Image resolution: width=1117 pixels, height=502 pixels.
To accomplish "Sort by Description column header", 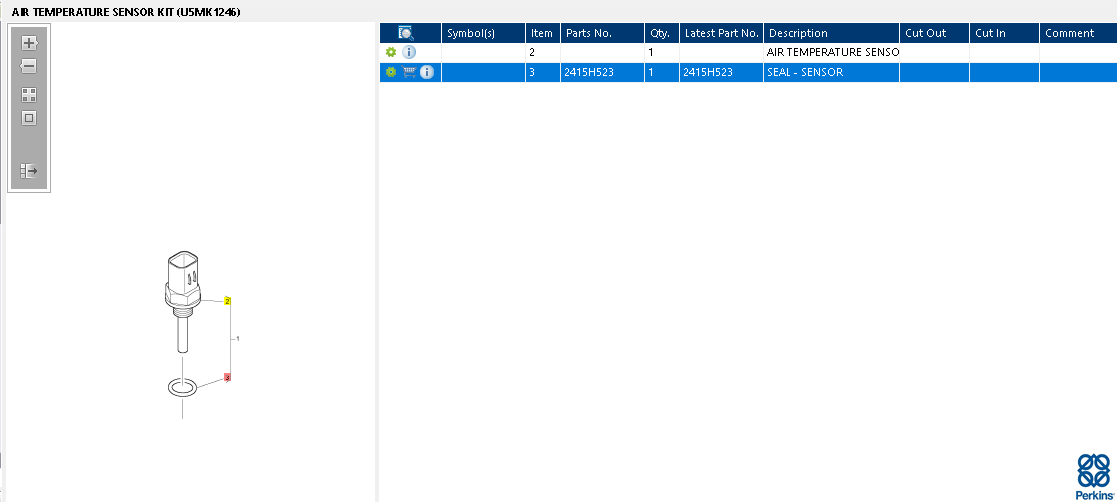I will (831, 33).
